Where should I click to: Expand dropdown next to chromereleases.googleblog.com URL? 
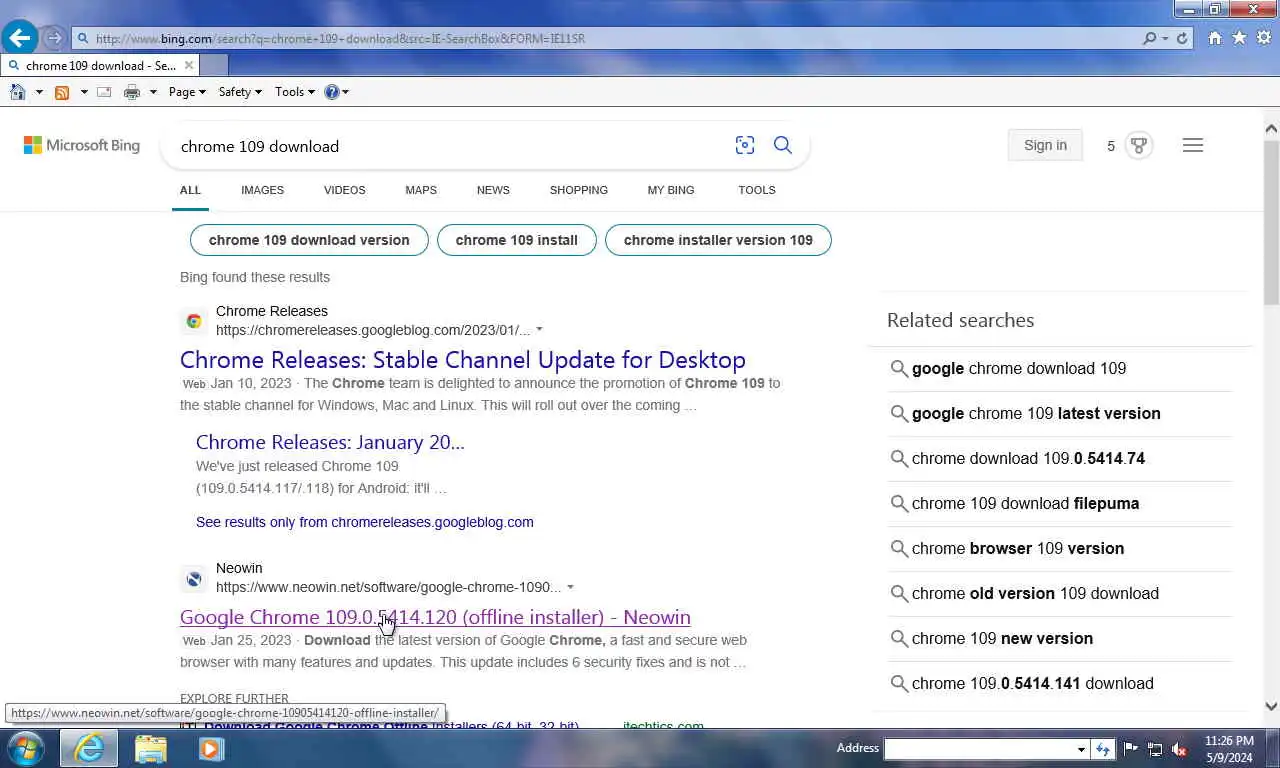tap(539, 330)
